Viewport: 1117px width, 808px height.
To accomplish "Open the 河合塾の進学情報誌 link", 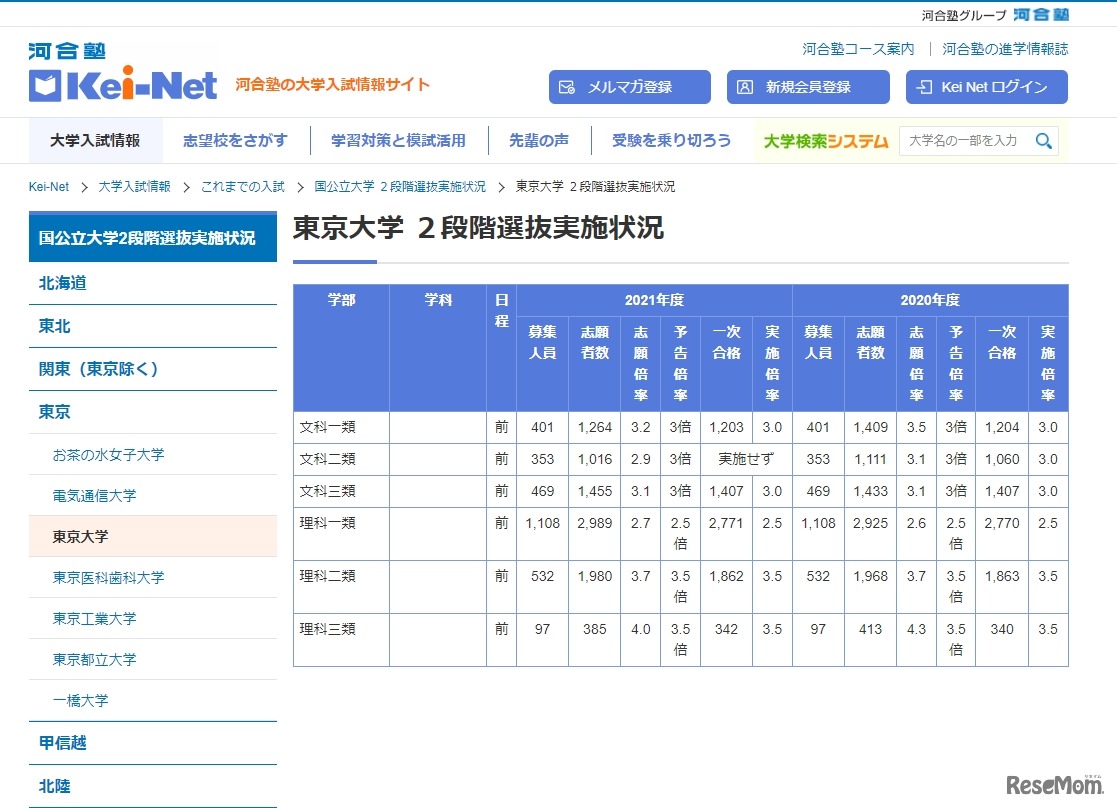I will pos(1005,48).
